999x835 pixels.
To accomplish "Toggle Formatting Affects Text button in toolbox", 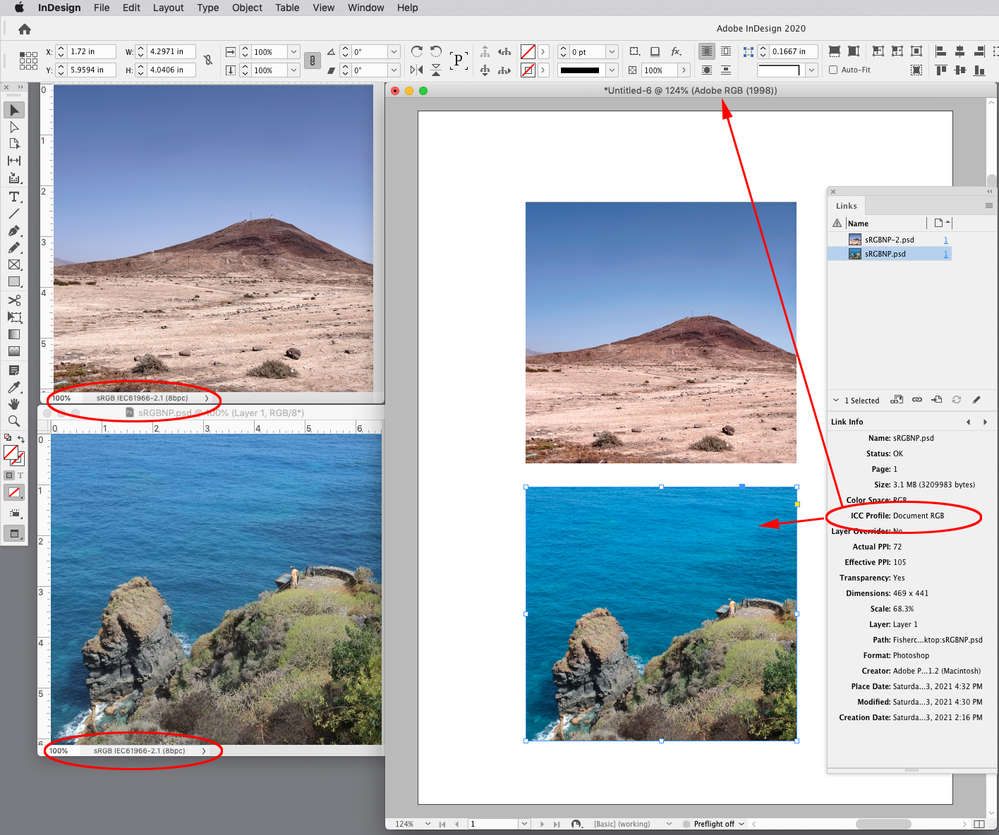I will pyautogui.click(x=20, y=475).
